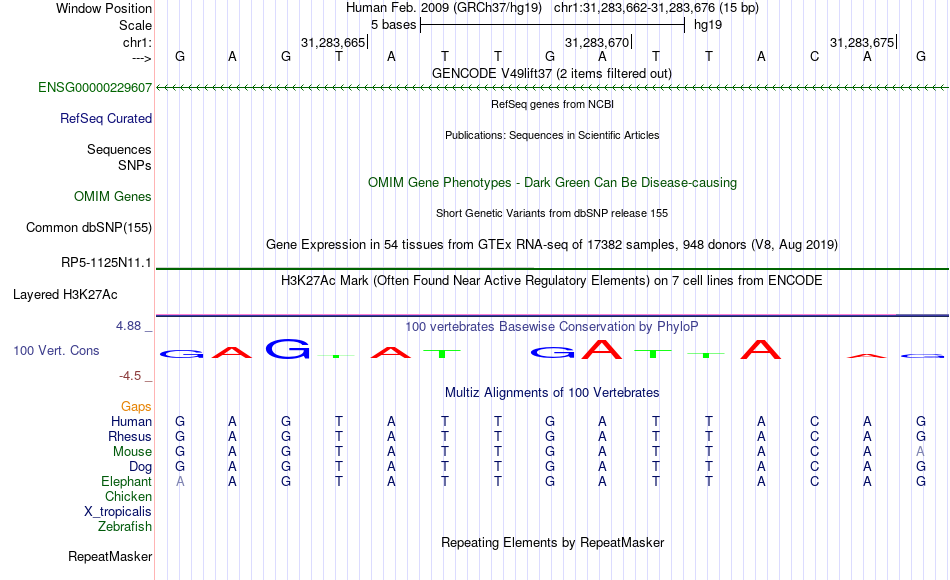This screenshot has width=950, height=580.
Task: Click the Gaps row label
Action: click(x=136, y=406)
